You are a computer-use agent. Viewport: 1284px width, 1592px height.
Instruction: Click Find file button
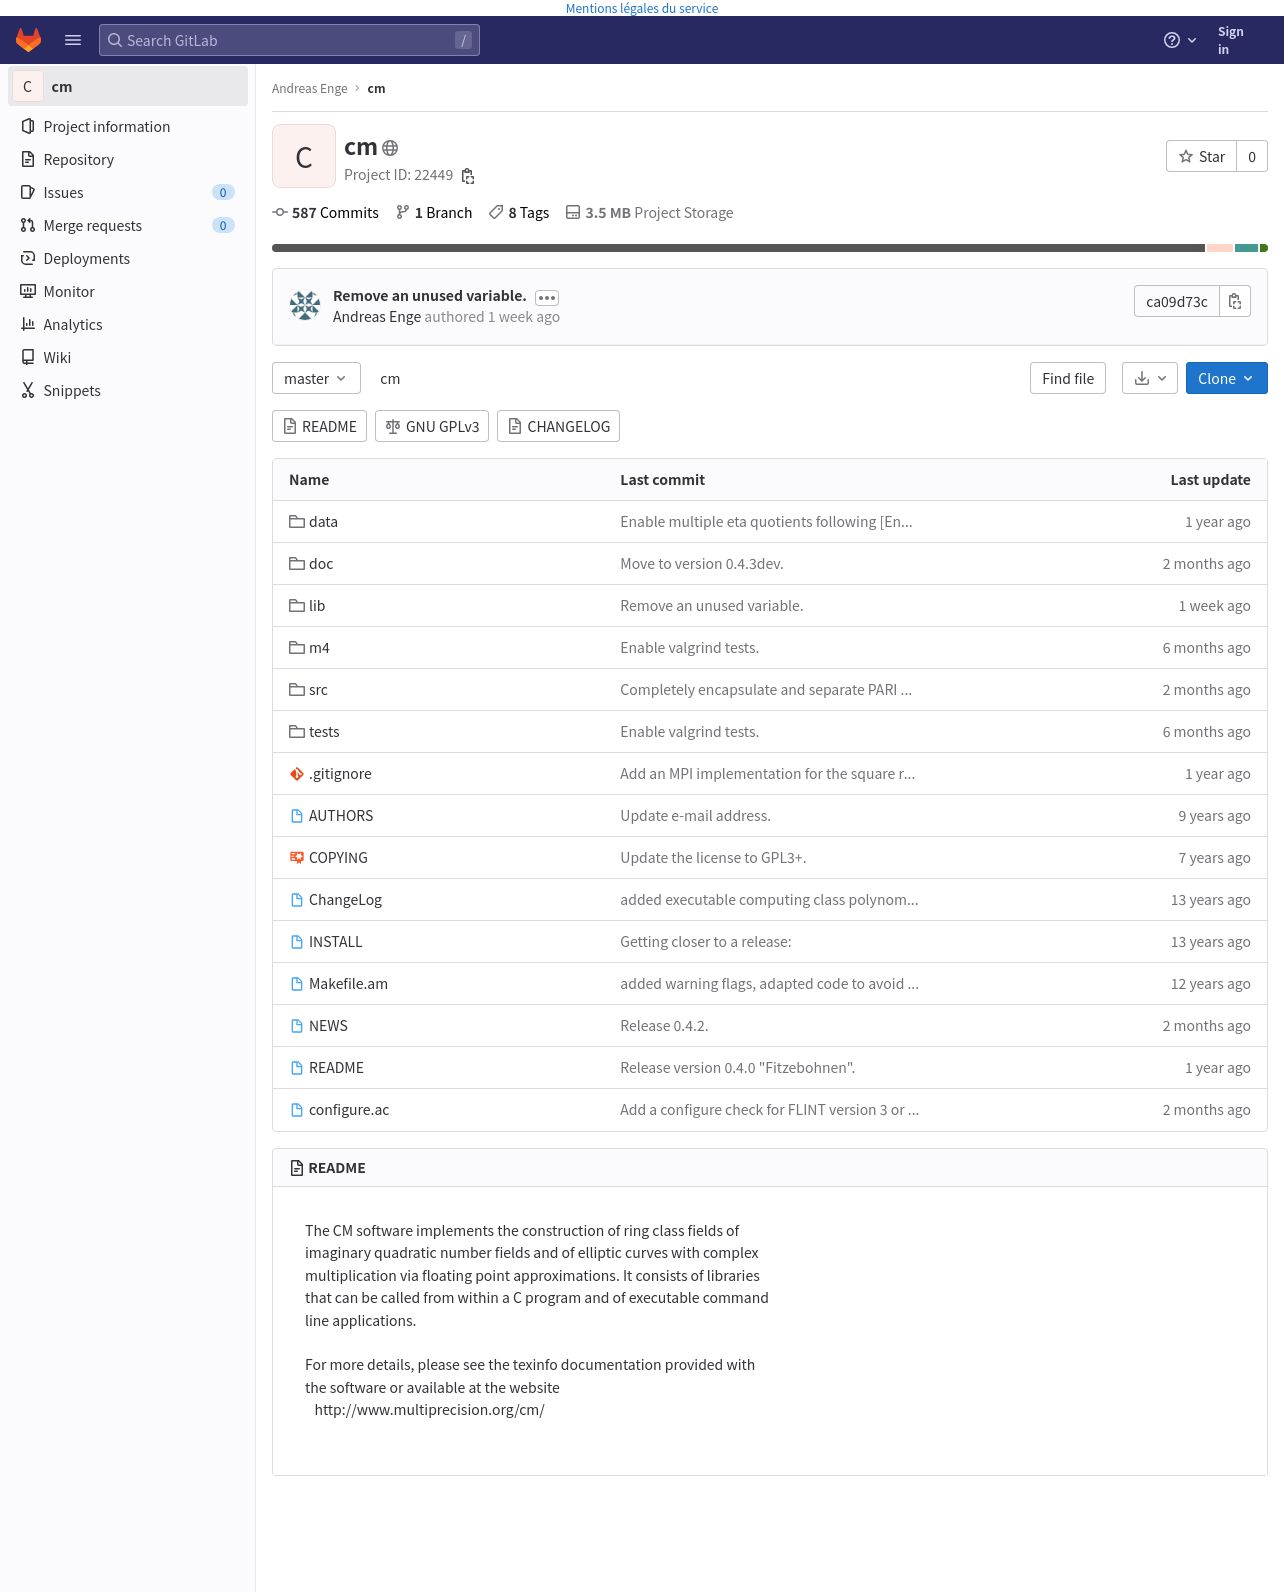click(1068, 379)
